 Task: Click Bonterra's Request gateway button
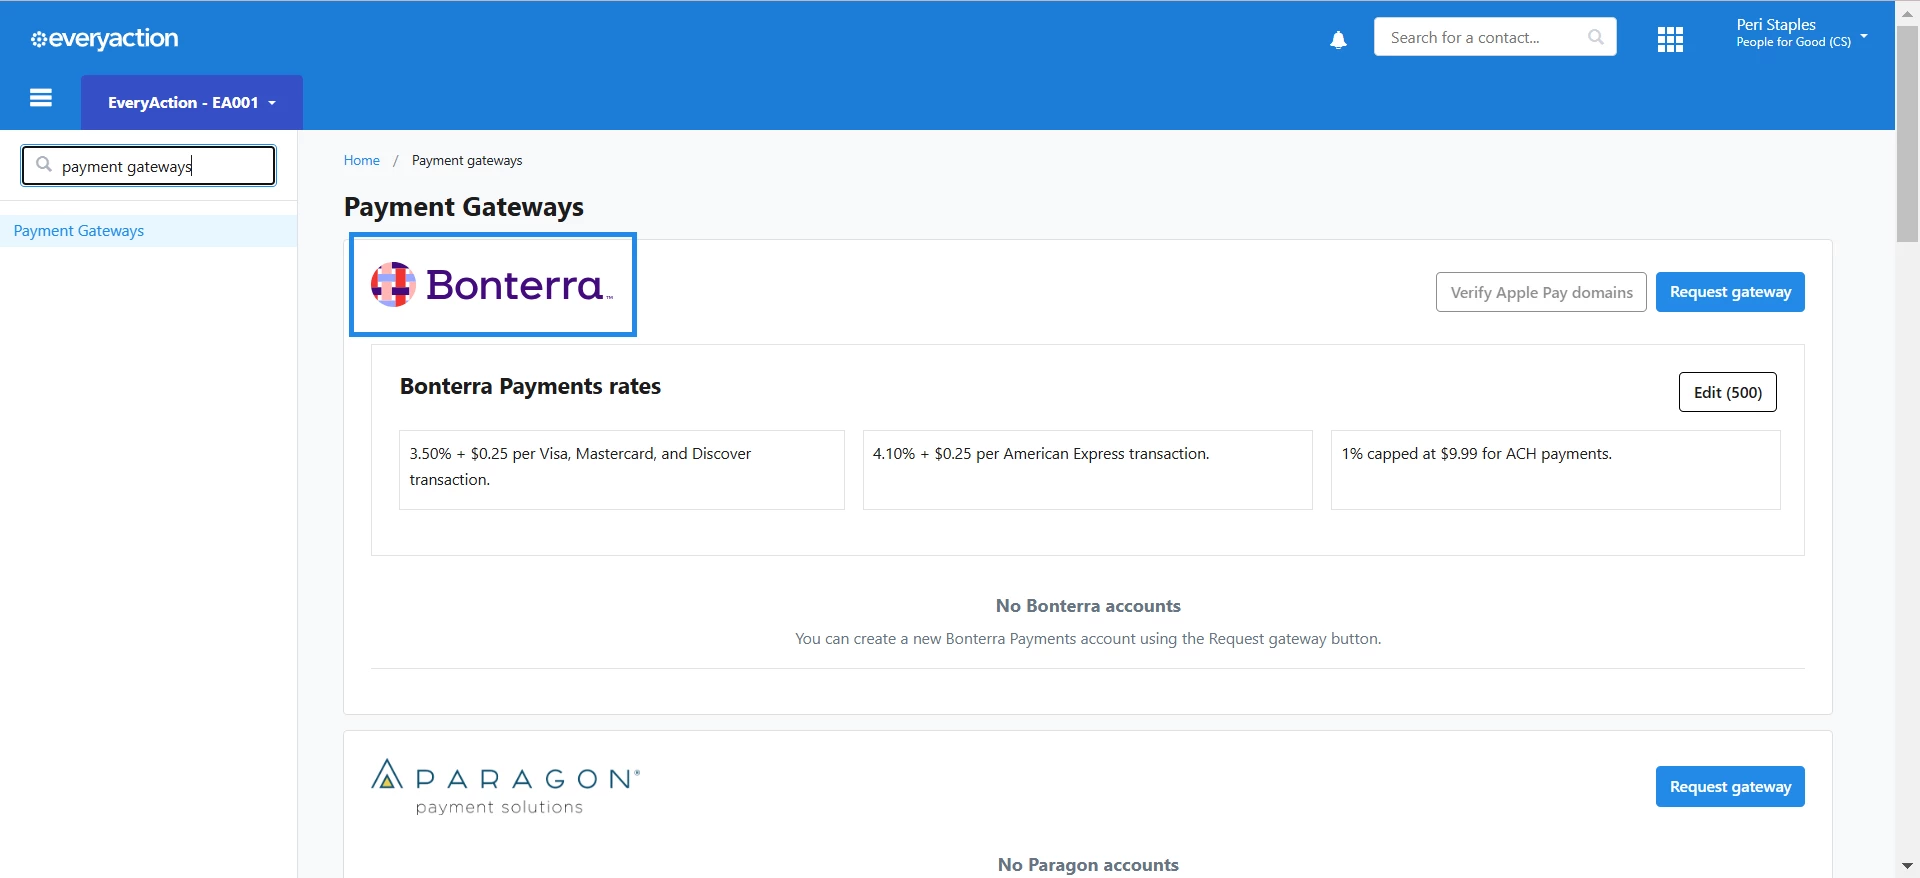coord(1730,292)
